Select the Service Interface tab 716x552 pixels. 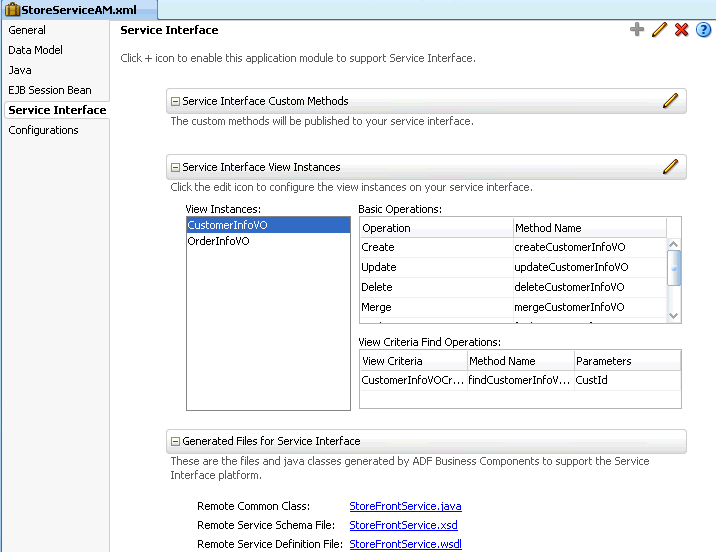pos(57,110)
